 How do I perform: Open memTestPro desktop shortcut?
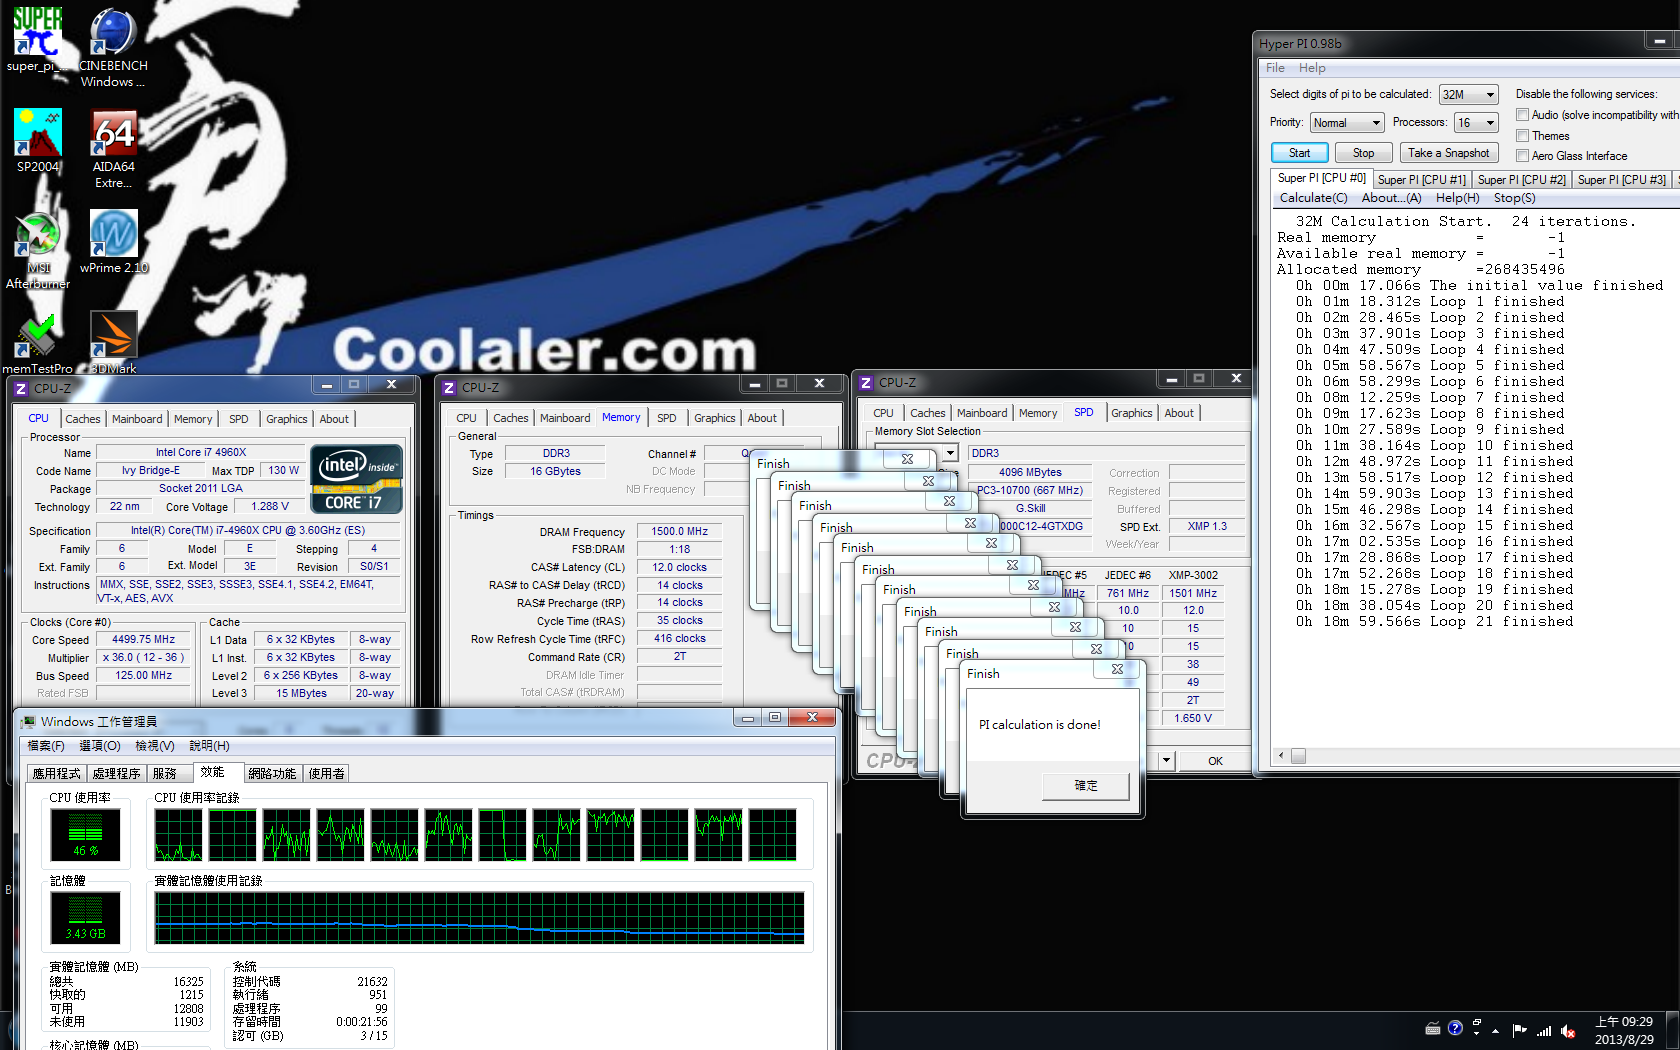[38, 343]
